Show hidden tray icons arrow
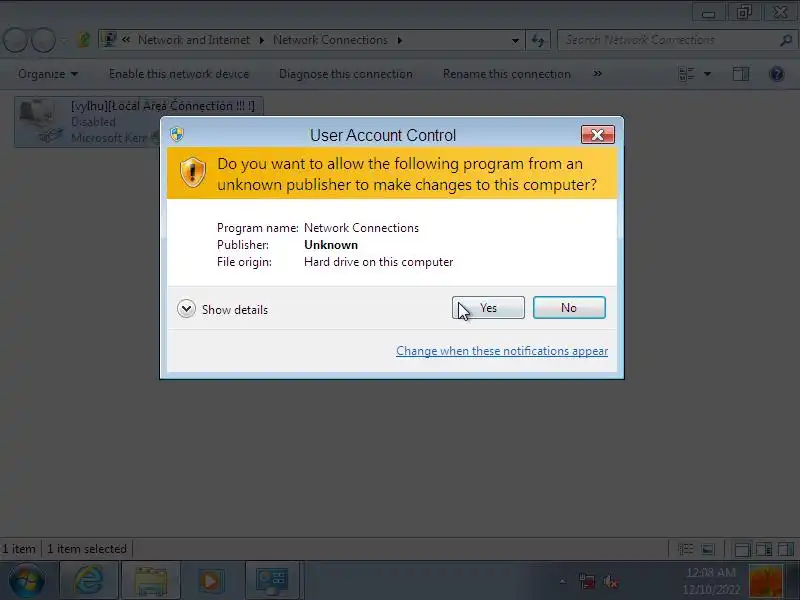The width and height of the screenshot is (800, 600). coord(562,581)
